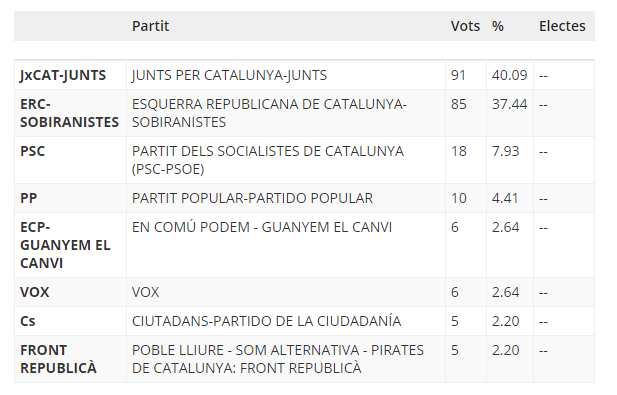This screenshot has width=617, height=395.
Task: Click the PSC party abbreviation
Action: pyautogui.click(x=33, y=151)
